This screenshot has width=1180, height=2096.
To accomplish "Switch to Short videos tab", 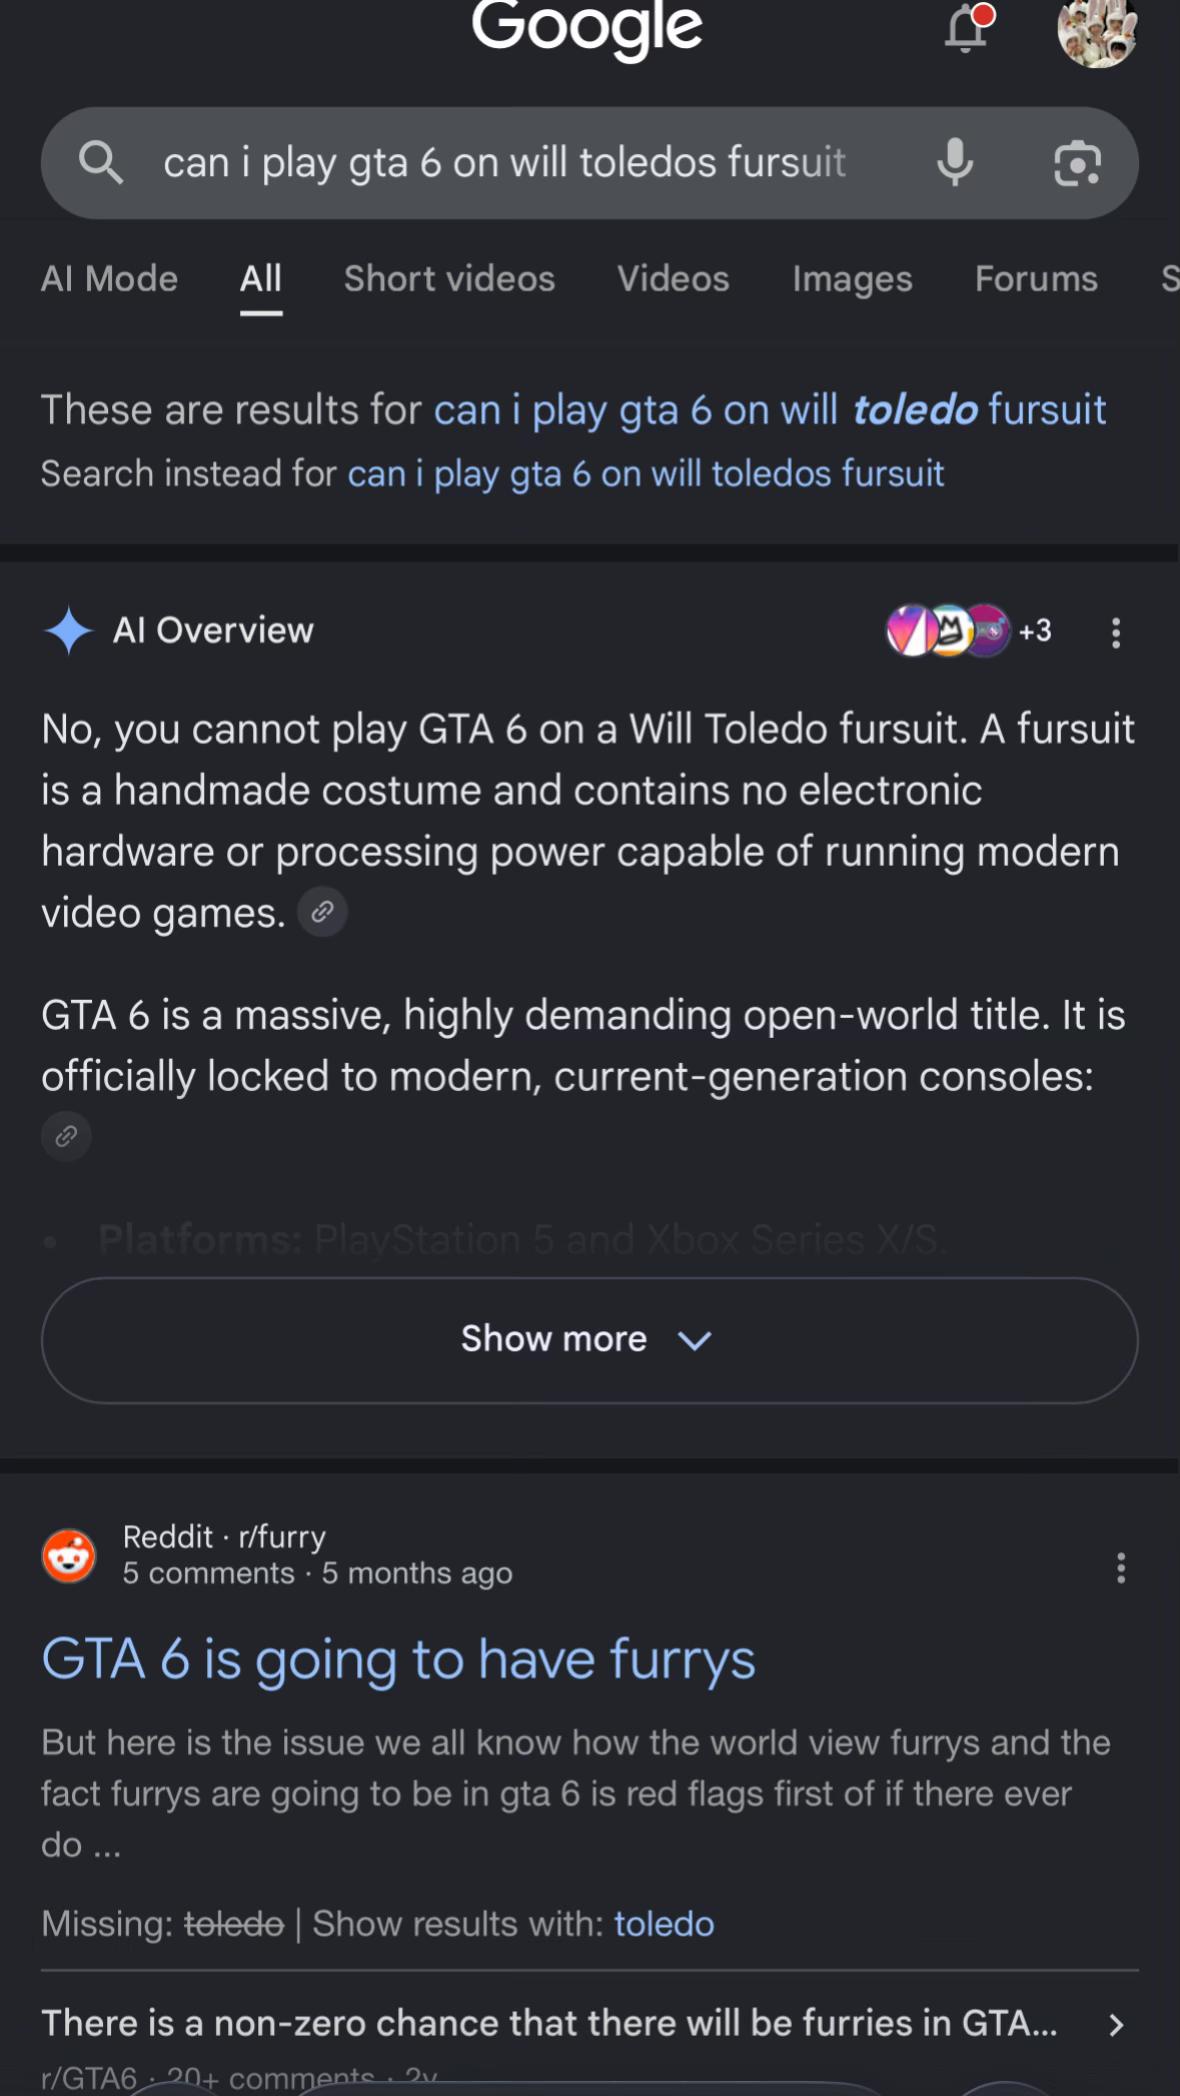I will (449, 278).
